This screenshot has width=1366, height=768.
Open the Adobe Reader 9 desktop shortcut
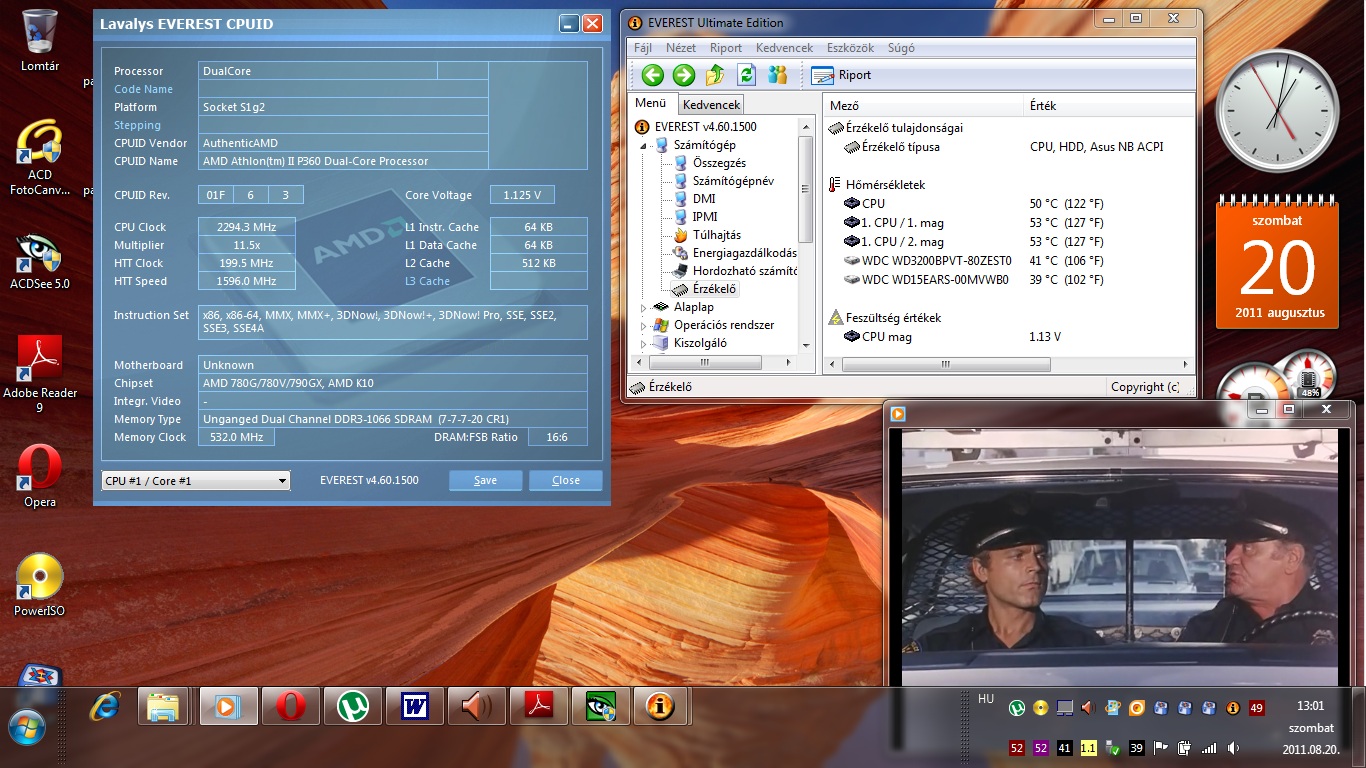[40, 374]
